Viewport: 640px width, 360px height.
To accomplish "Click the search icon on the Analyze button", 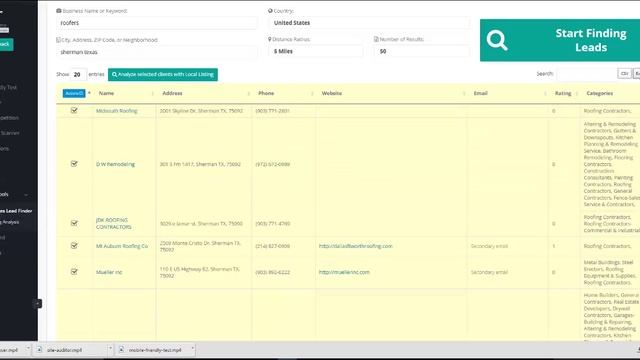I will pos(115,75).
